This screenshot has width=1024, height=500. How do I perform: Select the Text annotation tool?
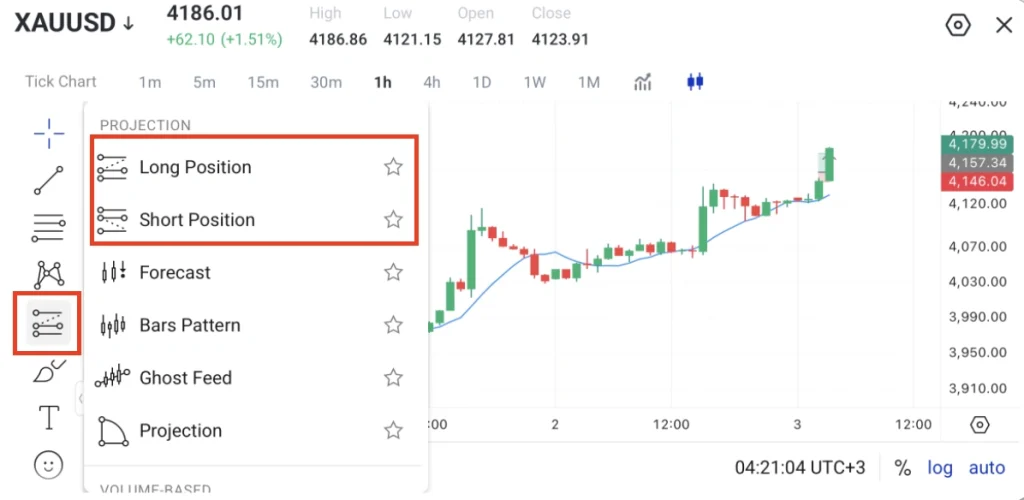pyautogui.click(x=49, y=417)
